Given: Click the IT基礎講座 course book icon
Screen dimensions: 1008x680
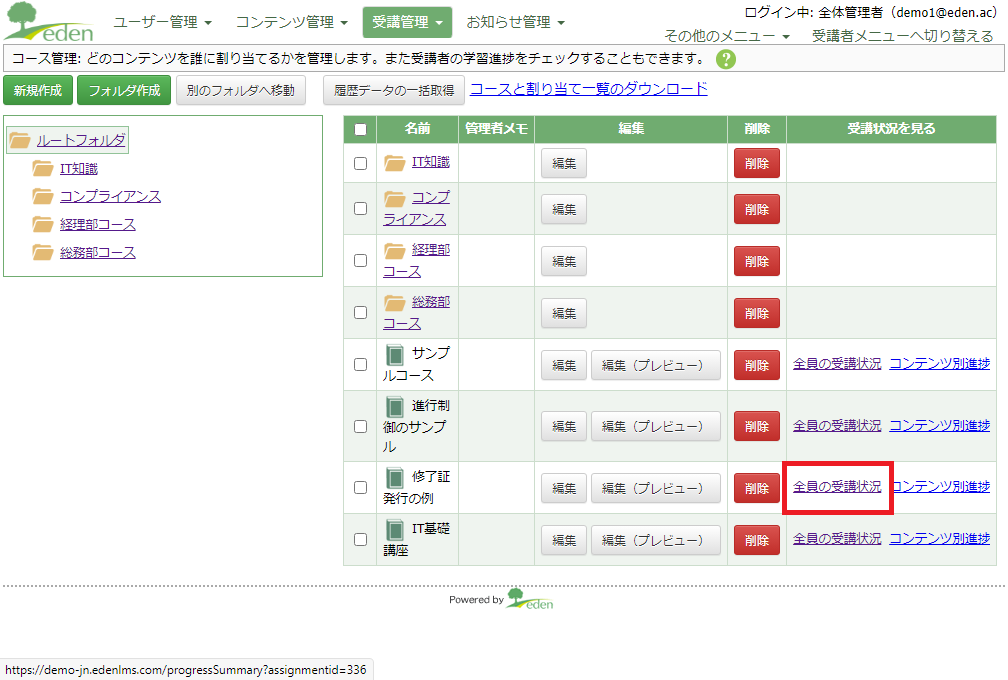Looking at the screenshot, I should point(395,530).
